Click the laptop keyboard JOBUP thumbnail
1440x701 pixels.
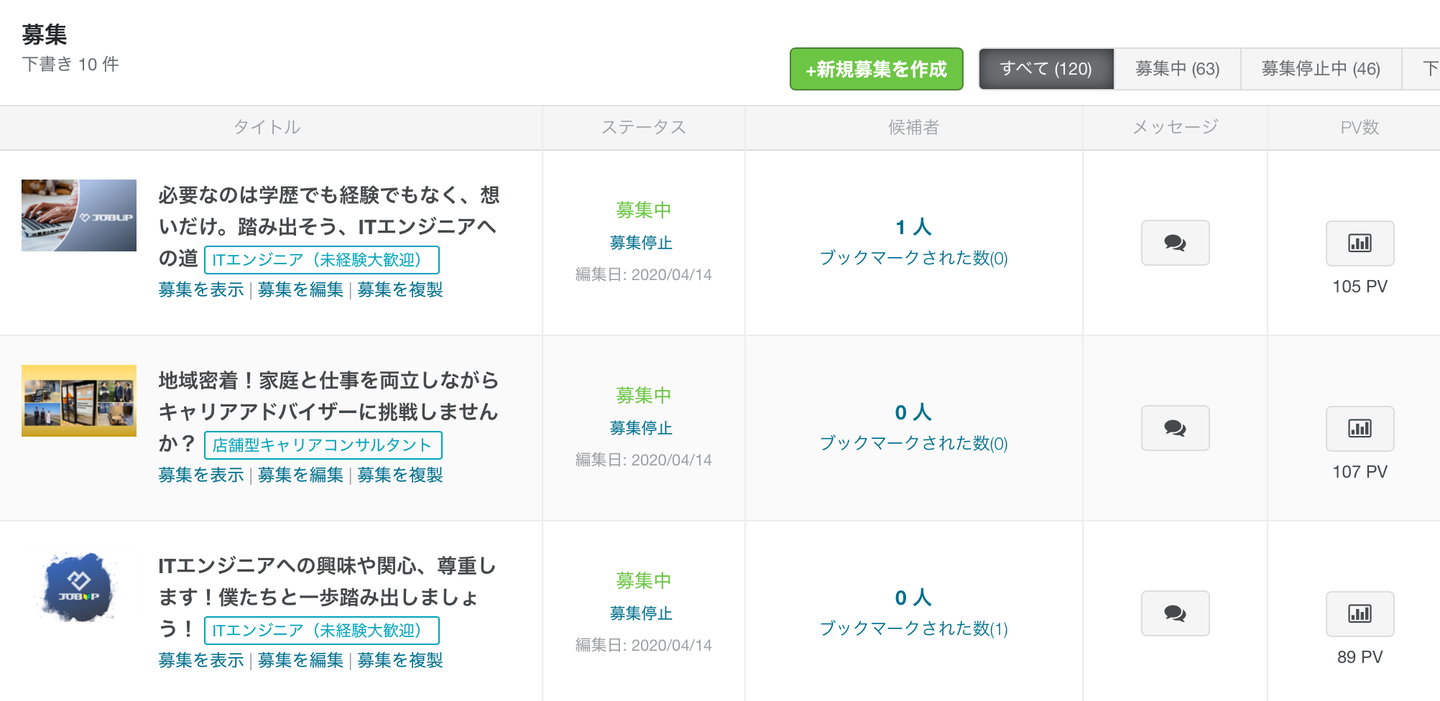pos(79,215)
